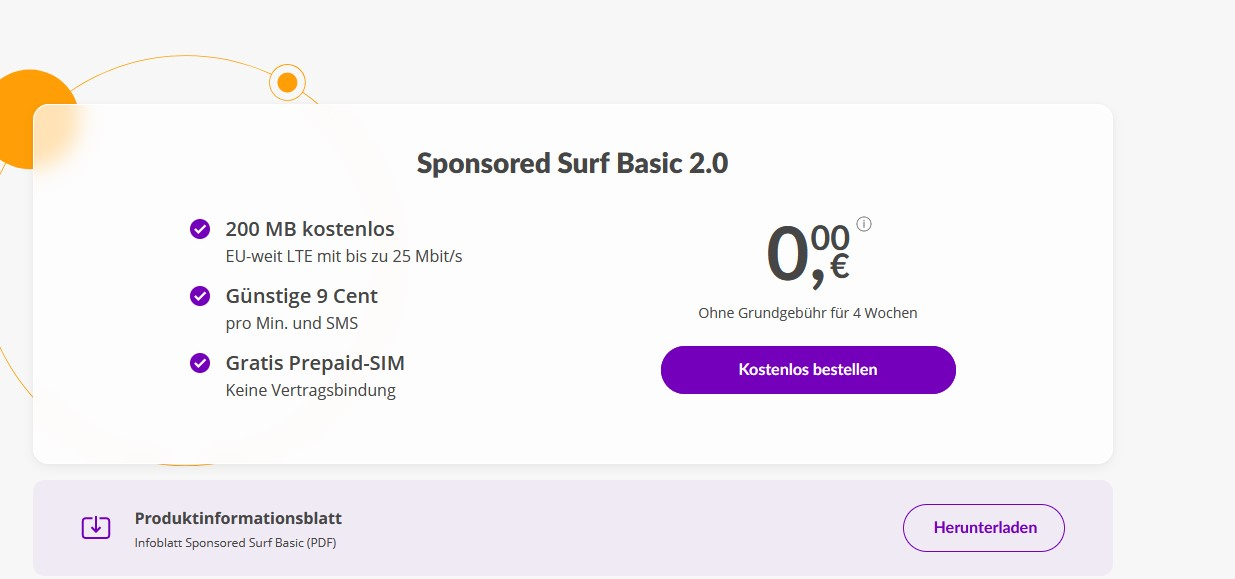Click the 0,00 € price display
This screenshot has width=1235, height=579.
coord(807,255)
